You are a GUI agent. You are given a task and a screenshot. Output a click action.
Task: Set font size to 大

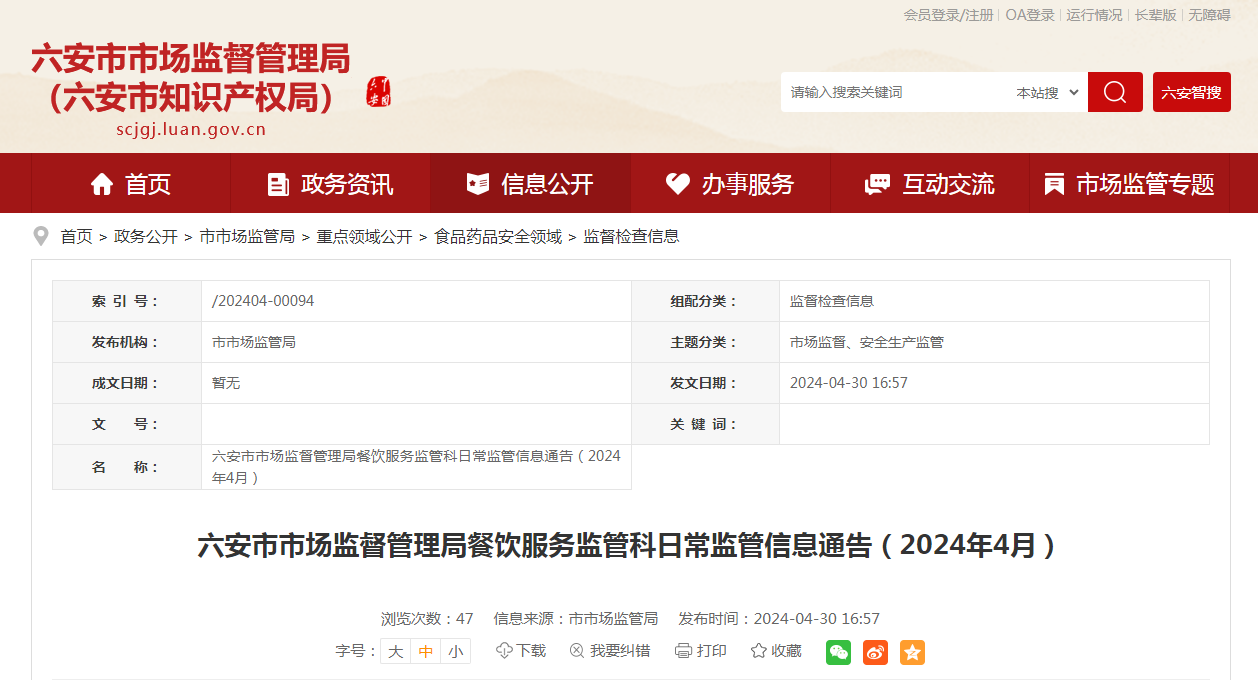[x=396, y=651]
